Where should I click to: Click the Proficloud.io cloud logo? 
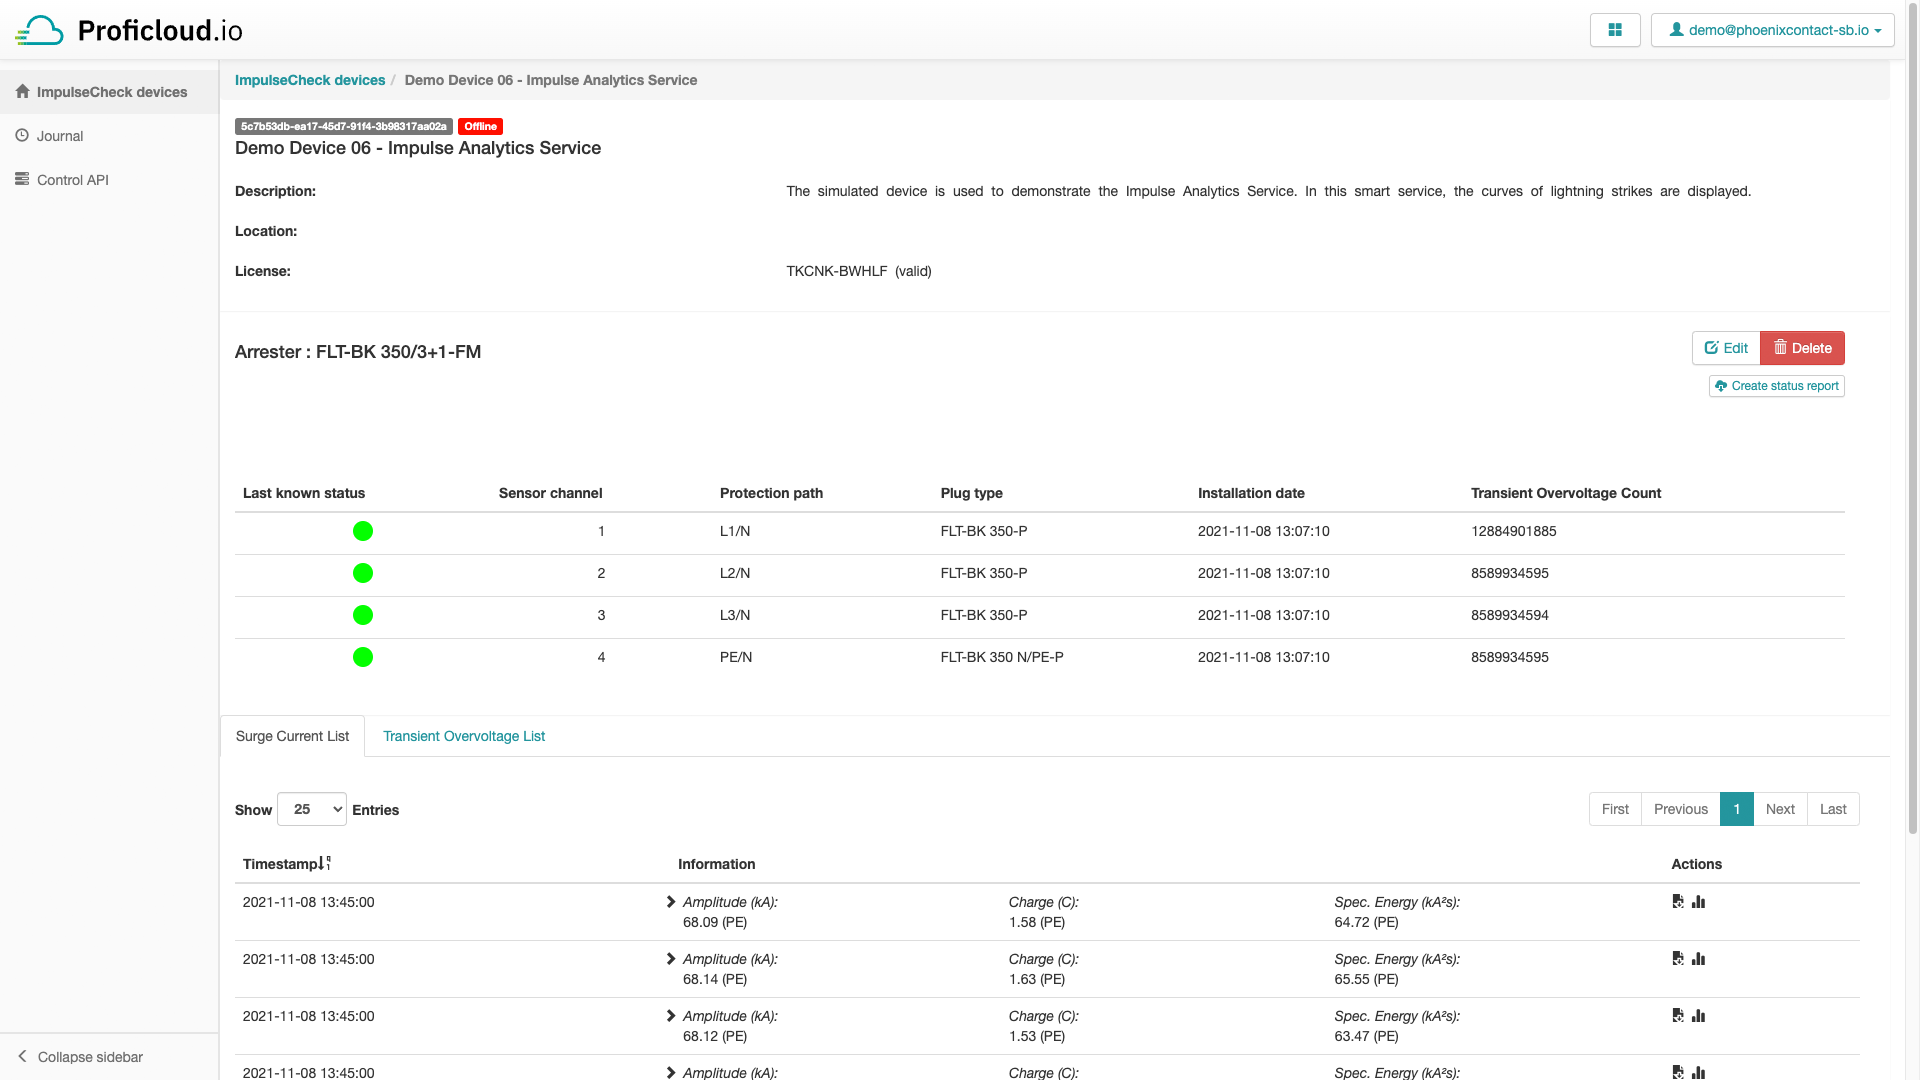click(x=40, y=30)
